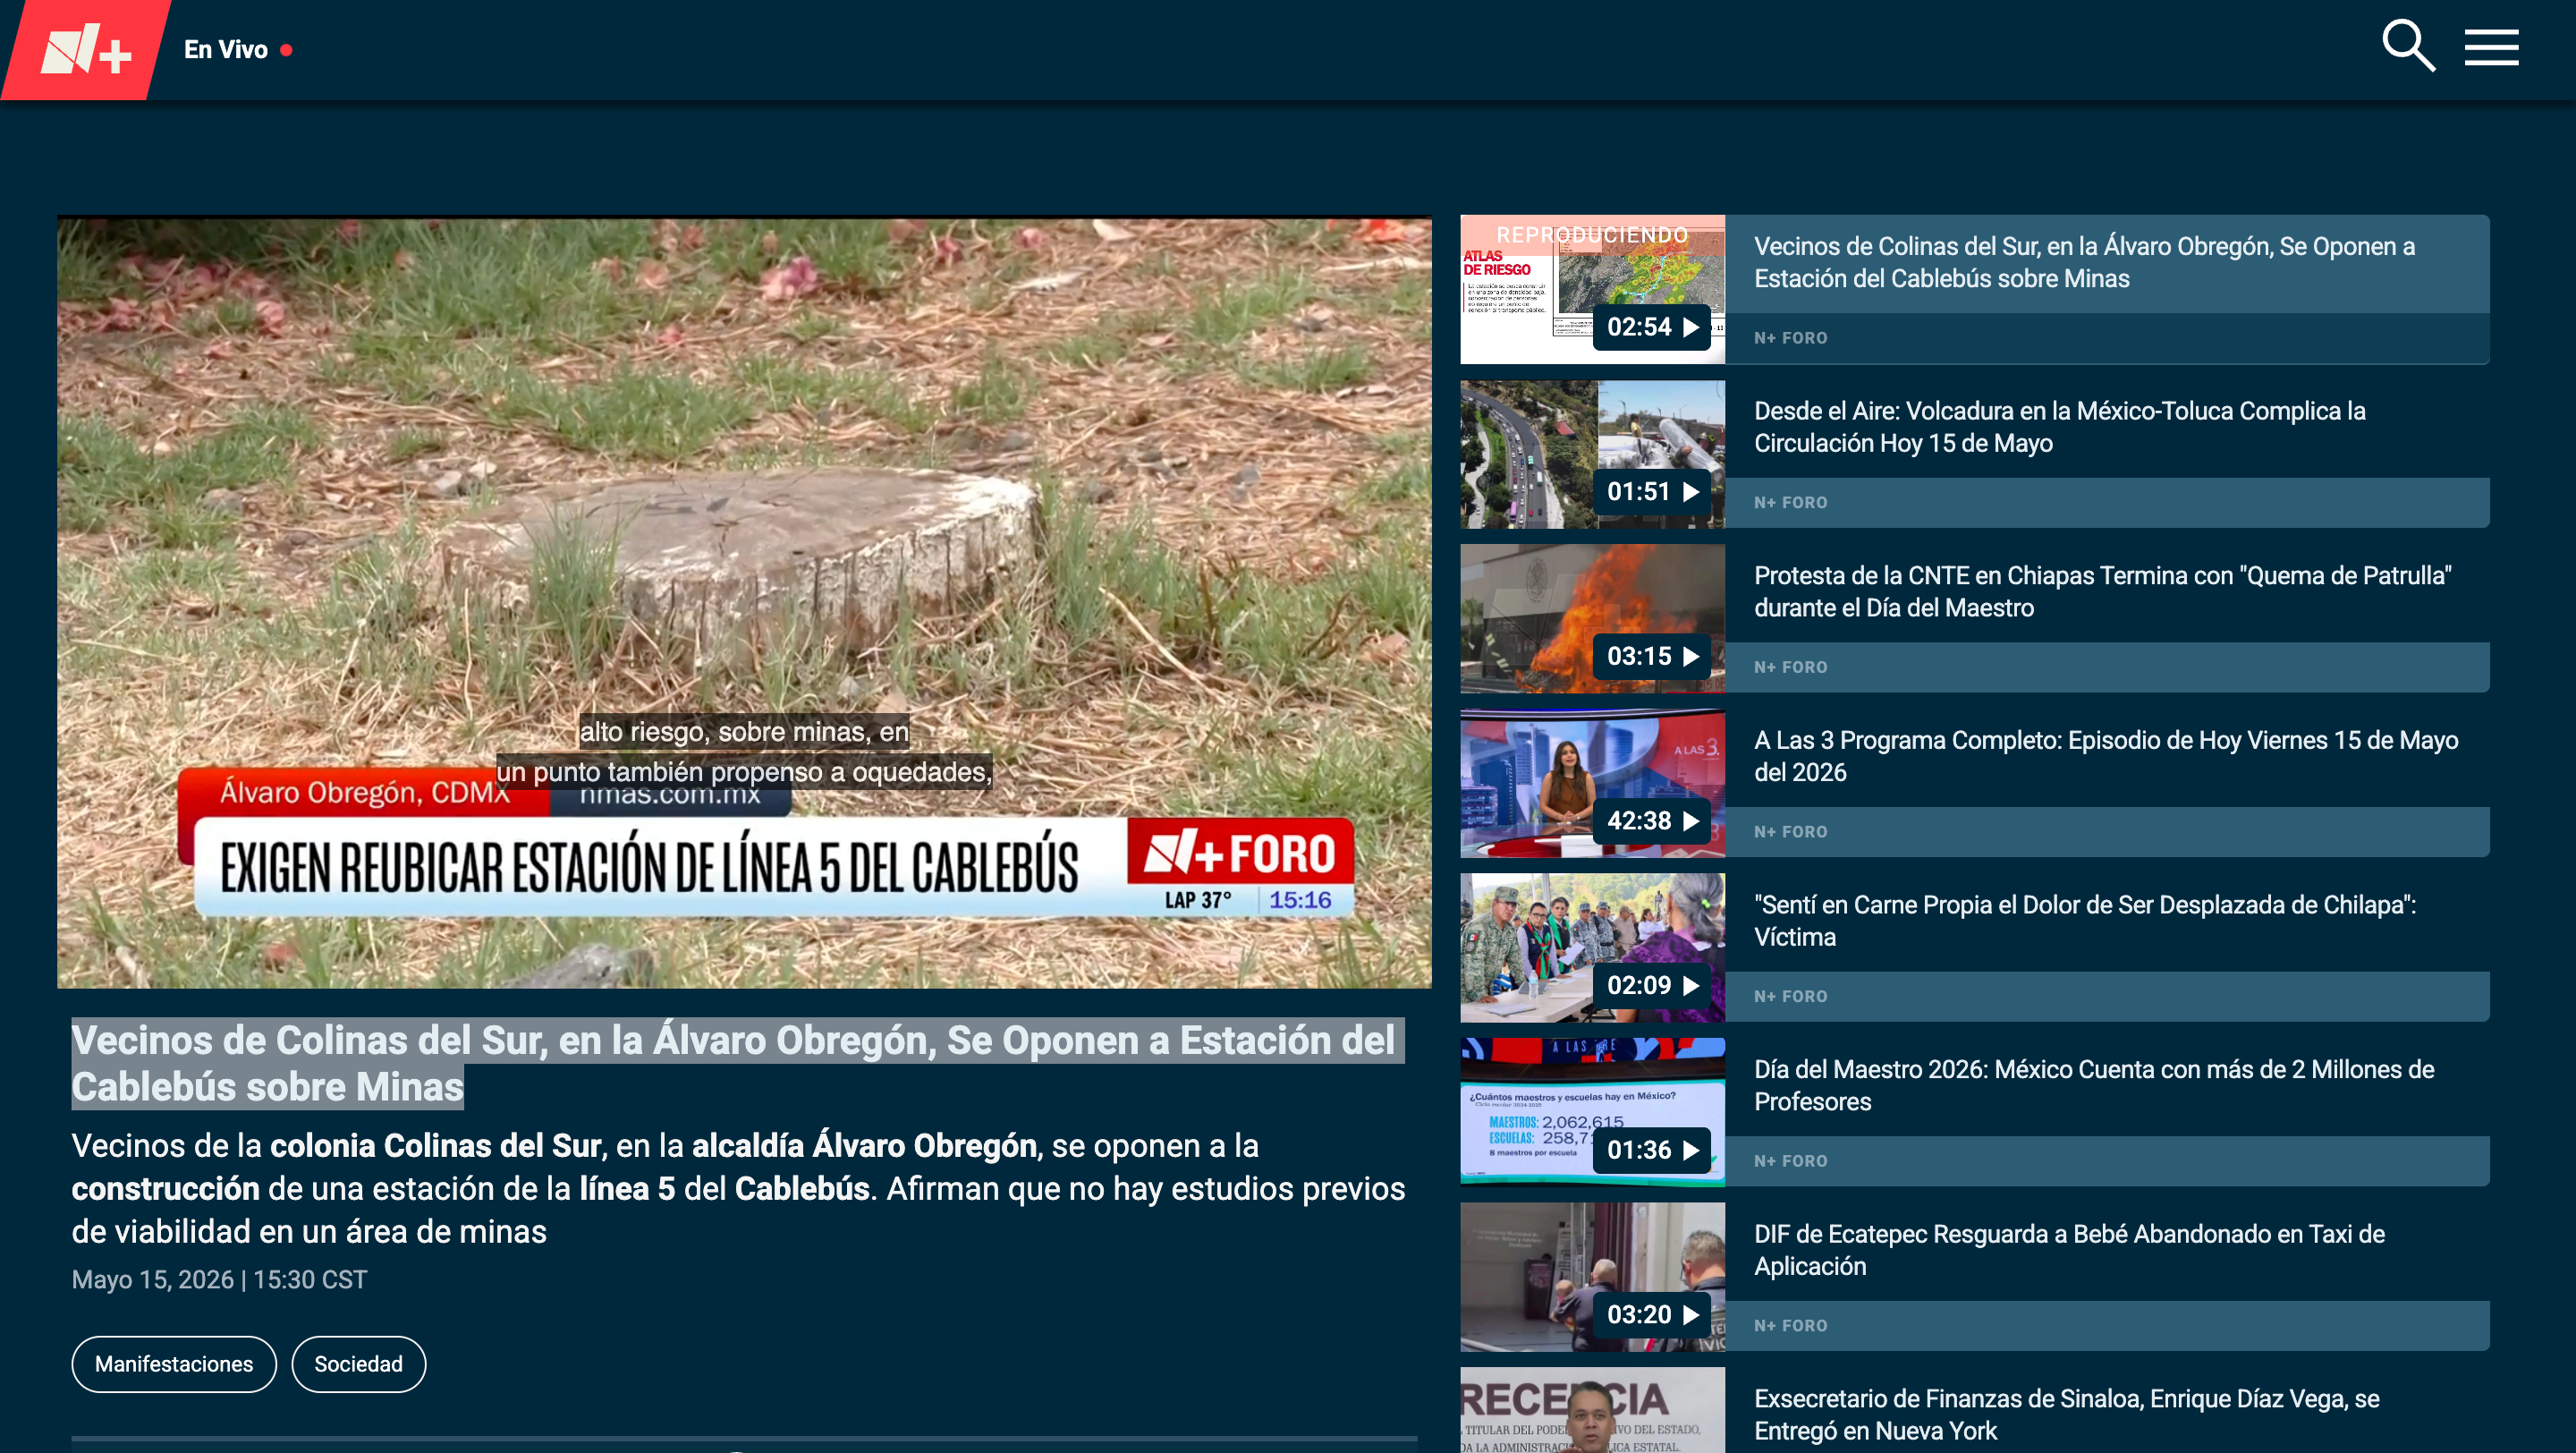Open the Vecinos de Colinas del Sur playlist title
This screenshot has width=2576, height=1453.
click(2084, 262)
